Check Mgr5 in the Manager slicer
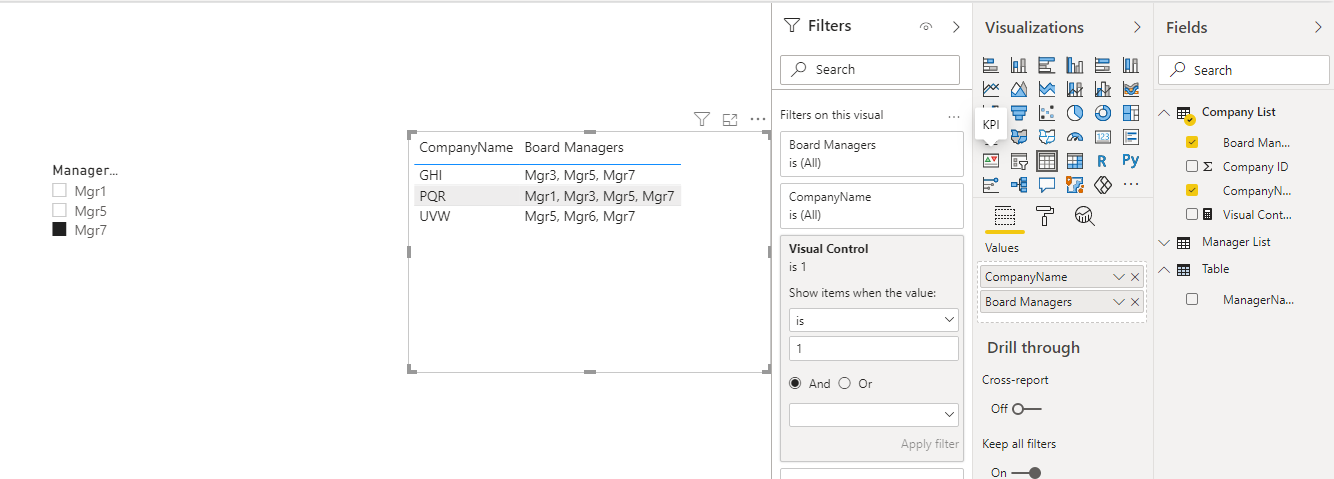1334x479 pixels. [x=59, y=211]
